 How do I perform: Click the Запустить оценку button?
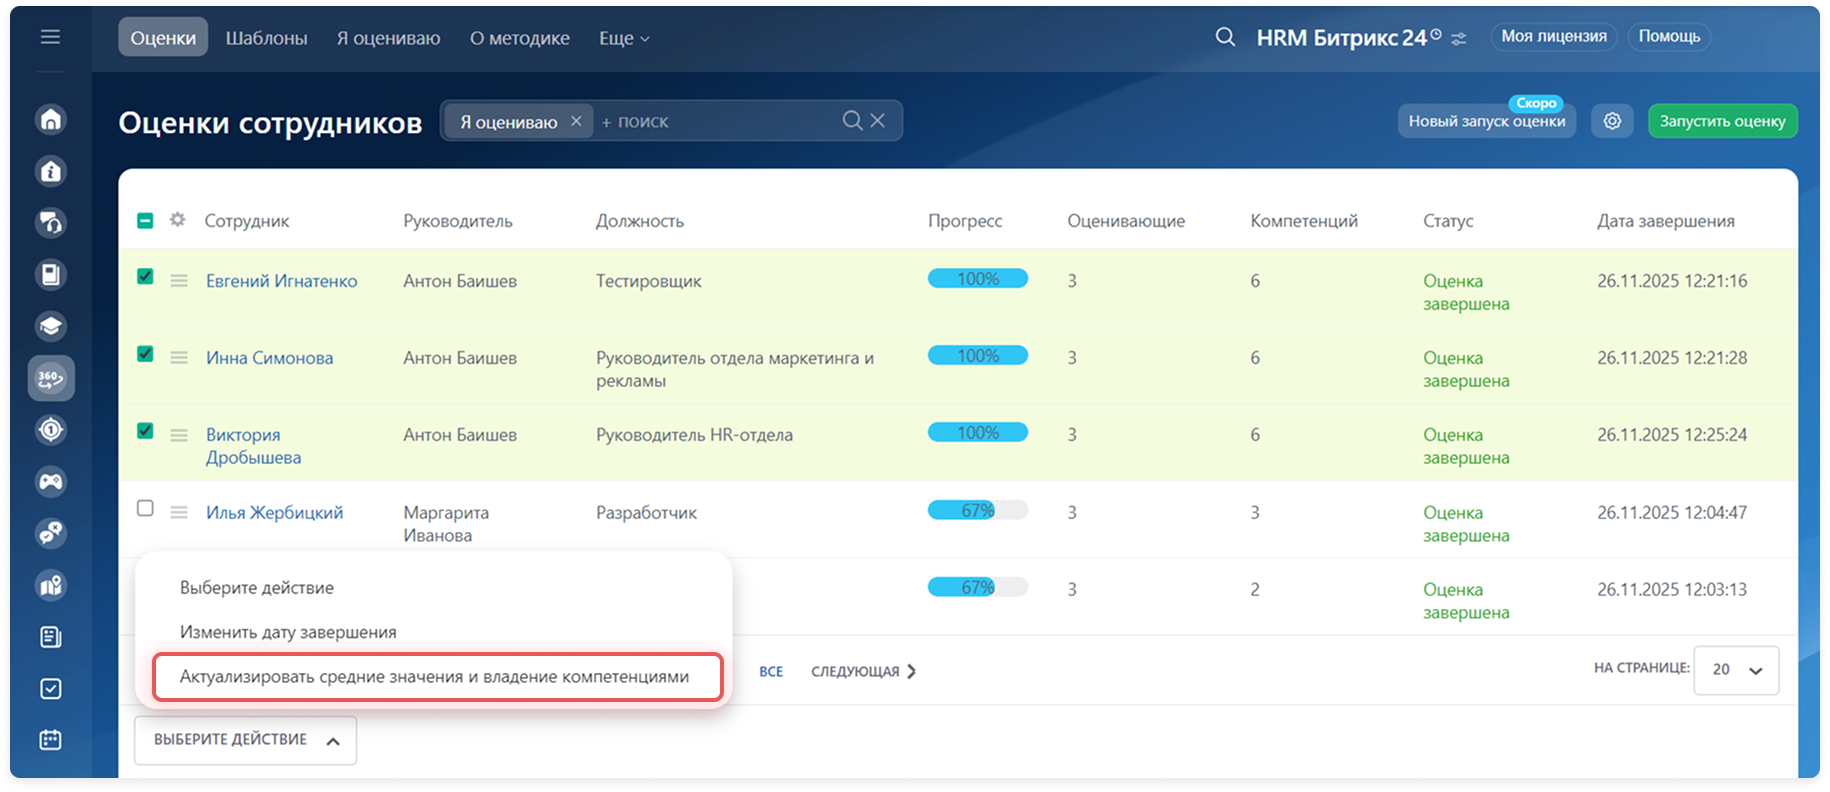pos(1722,121)
